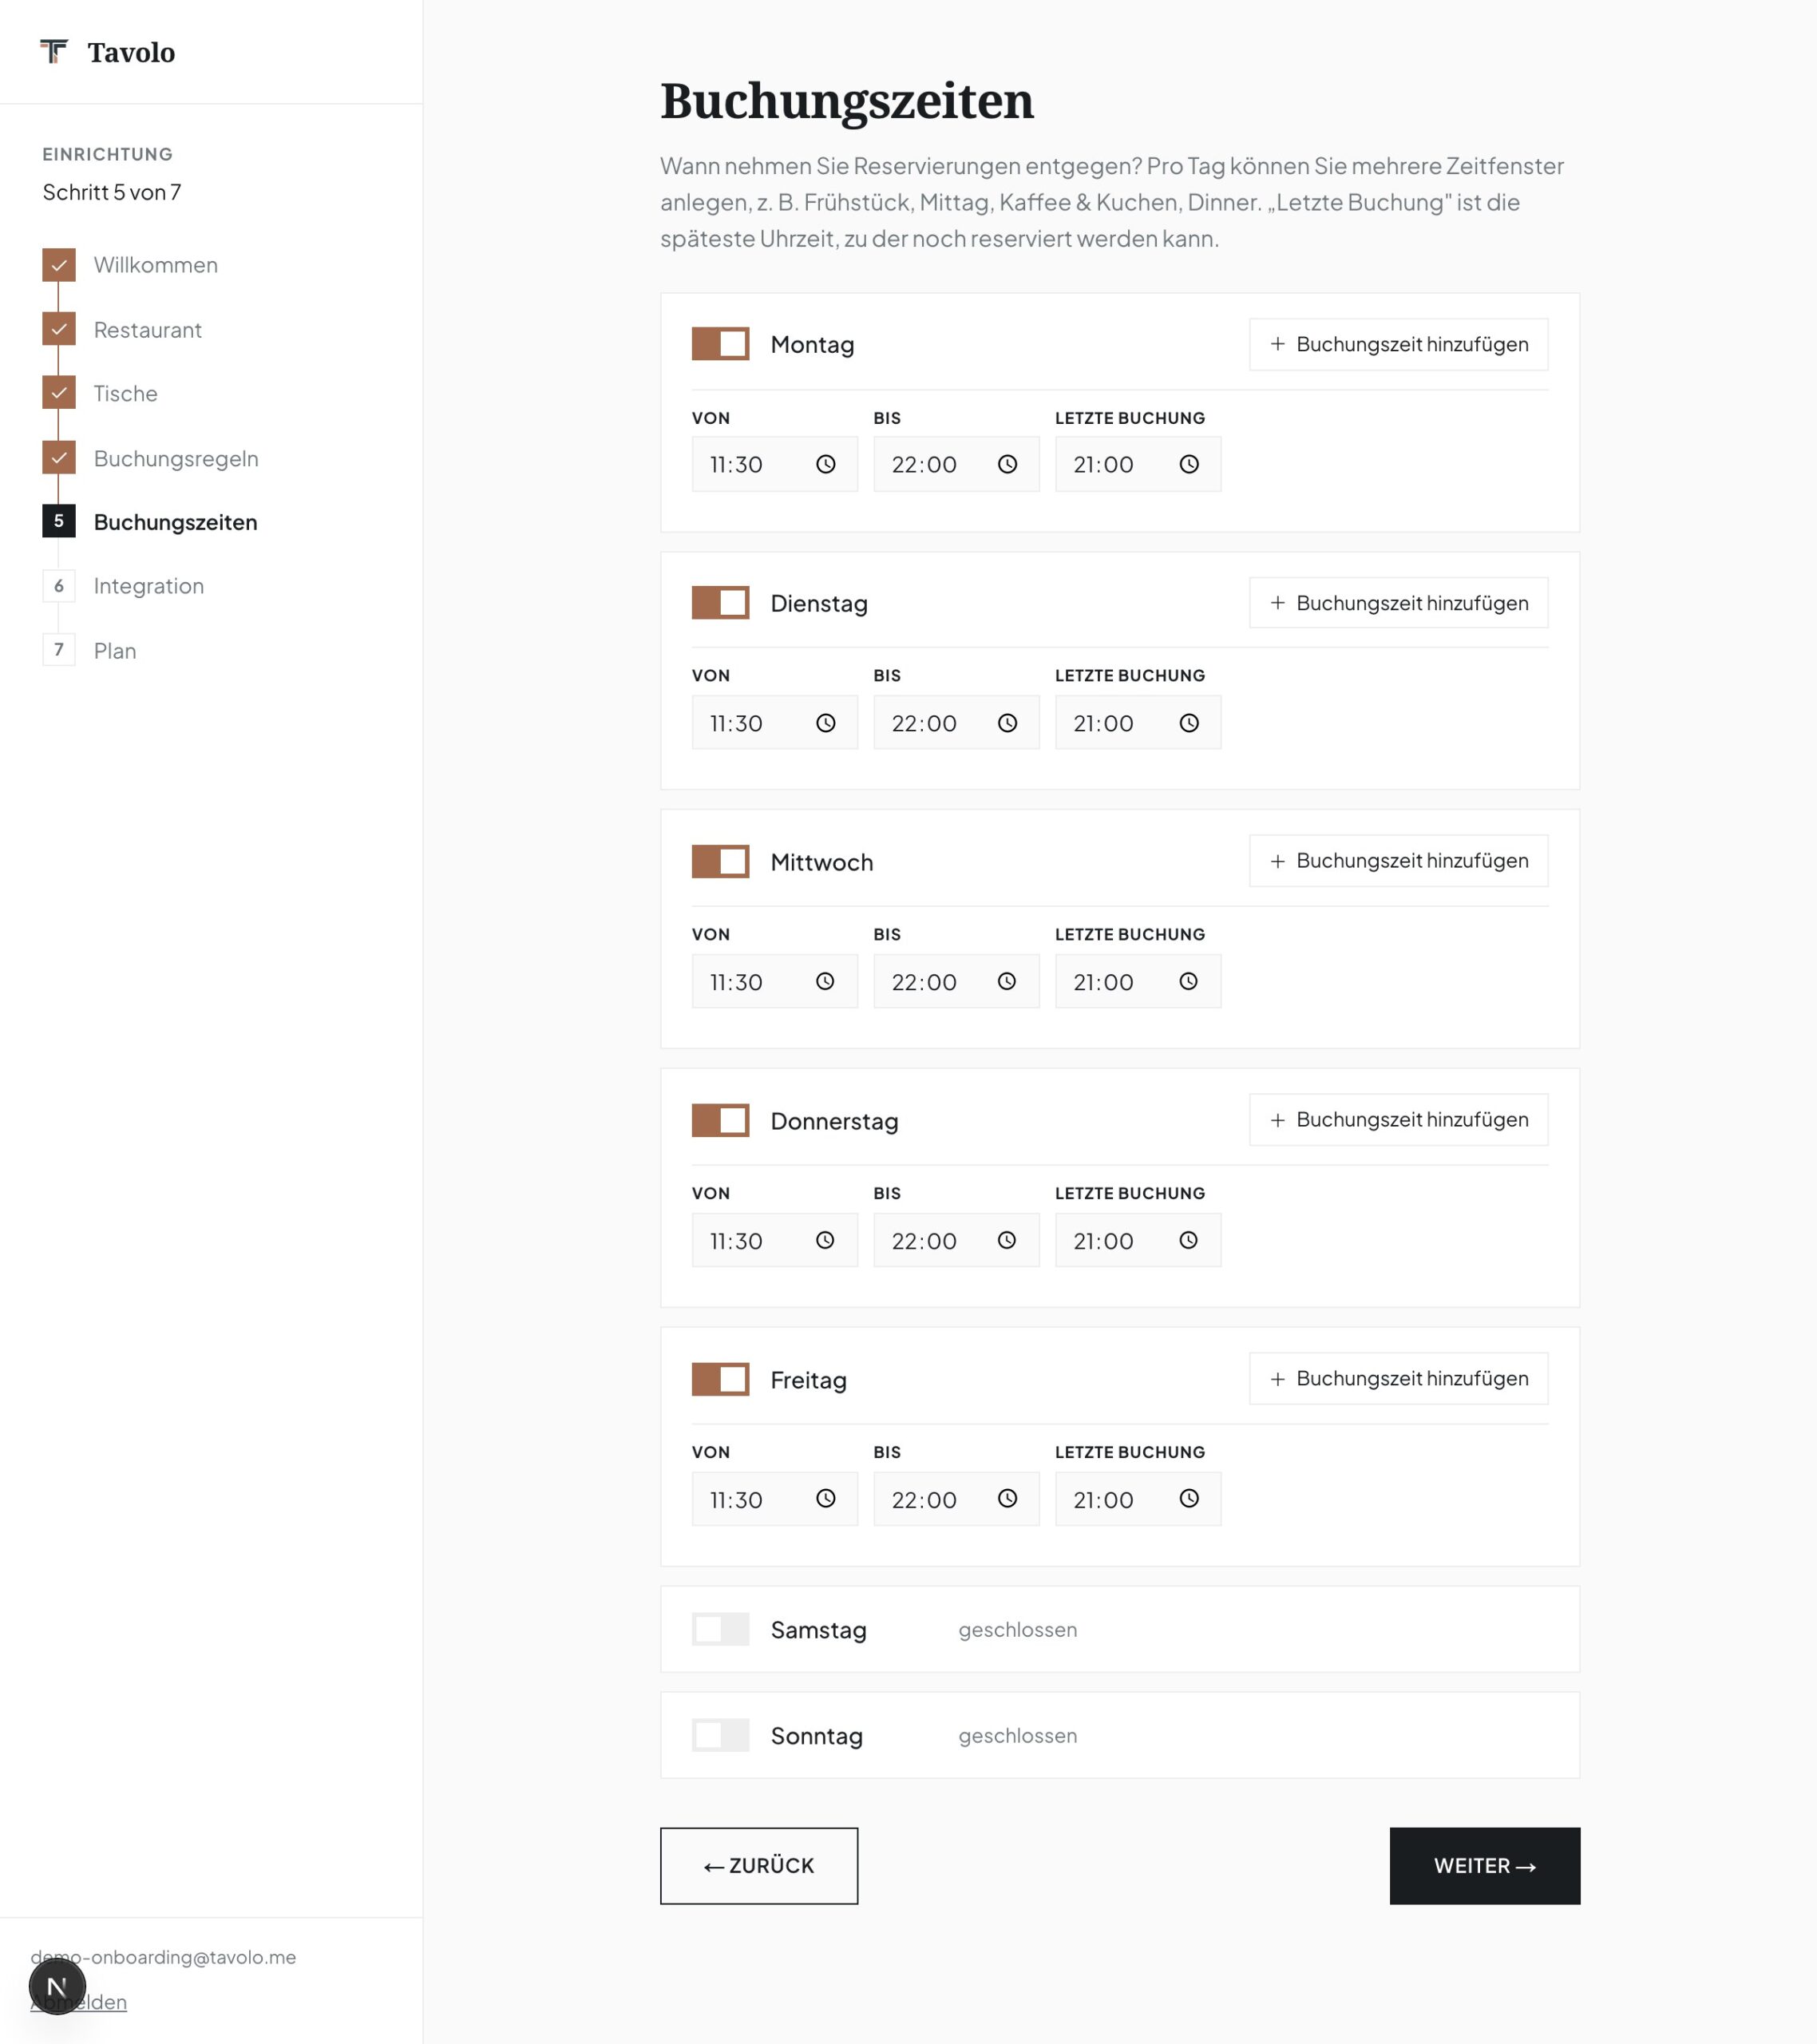Toggle off Mittwoch bookings
Screen dimensions: 1817x2044
(720, 861)
